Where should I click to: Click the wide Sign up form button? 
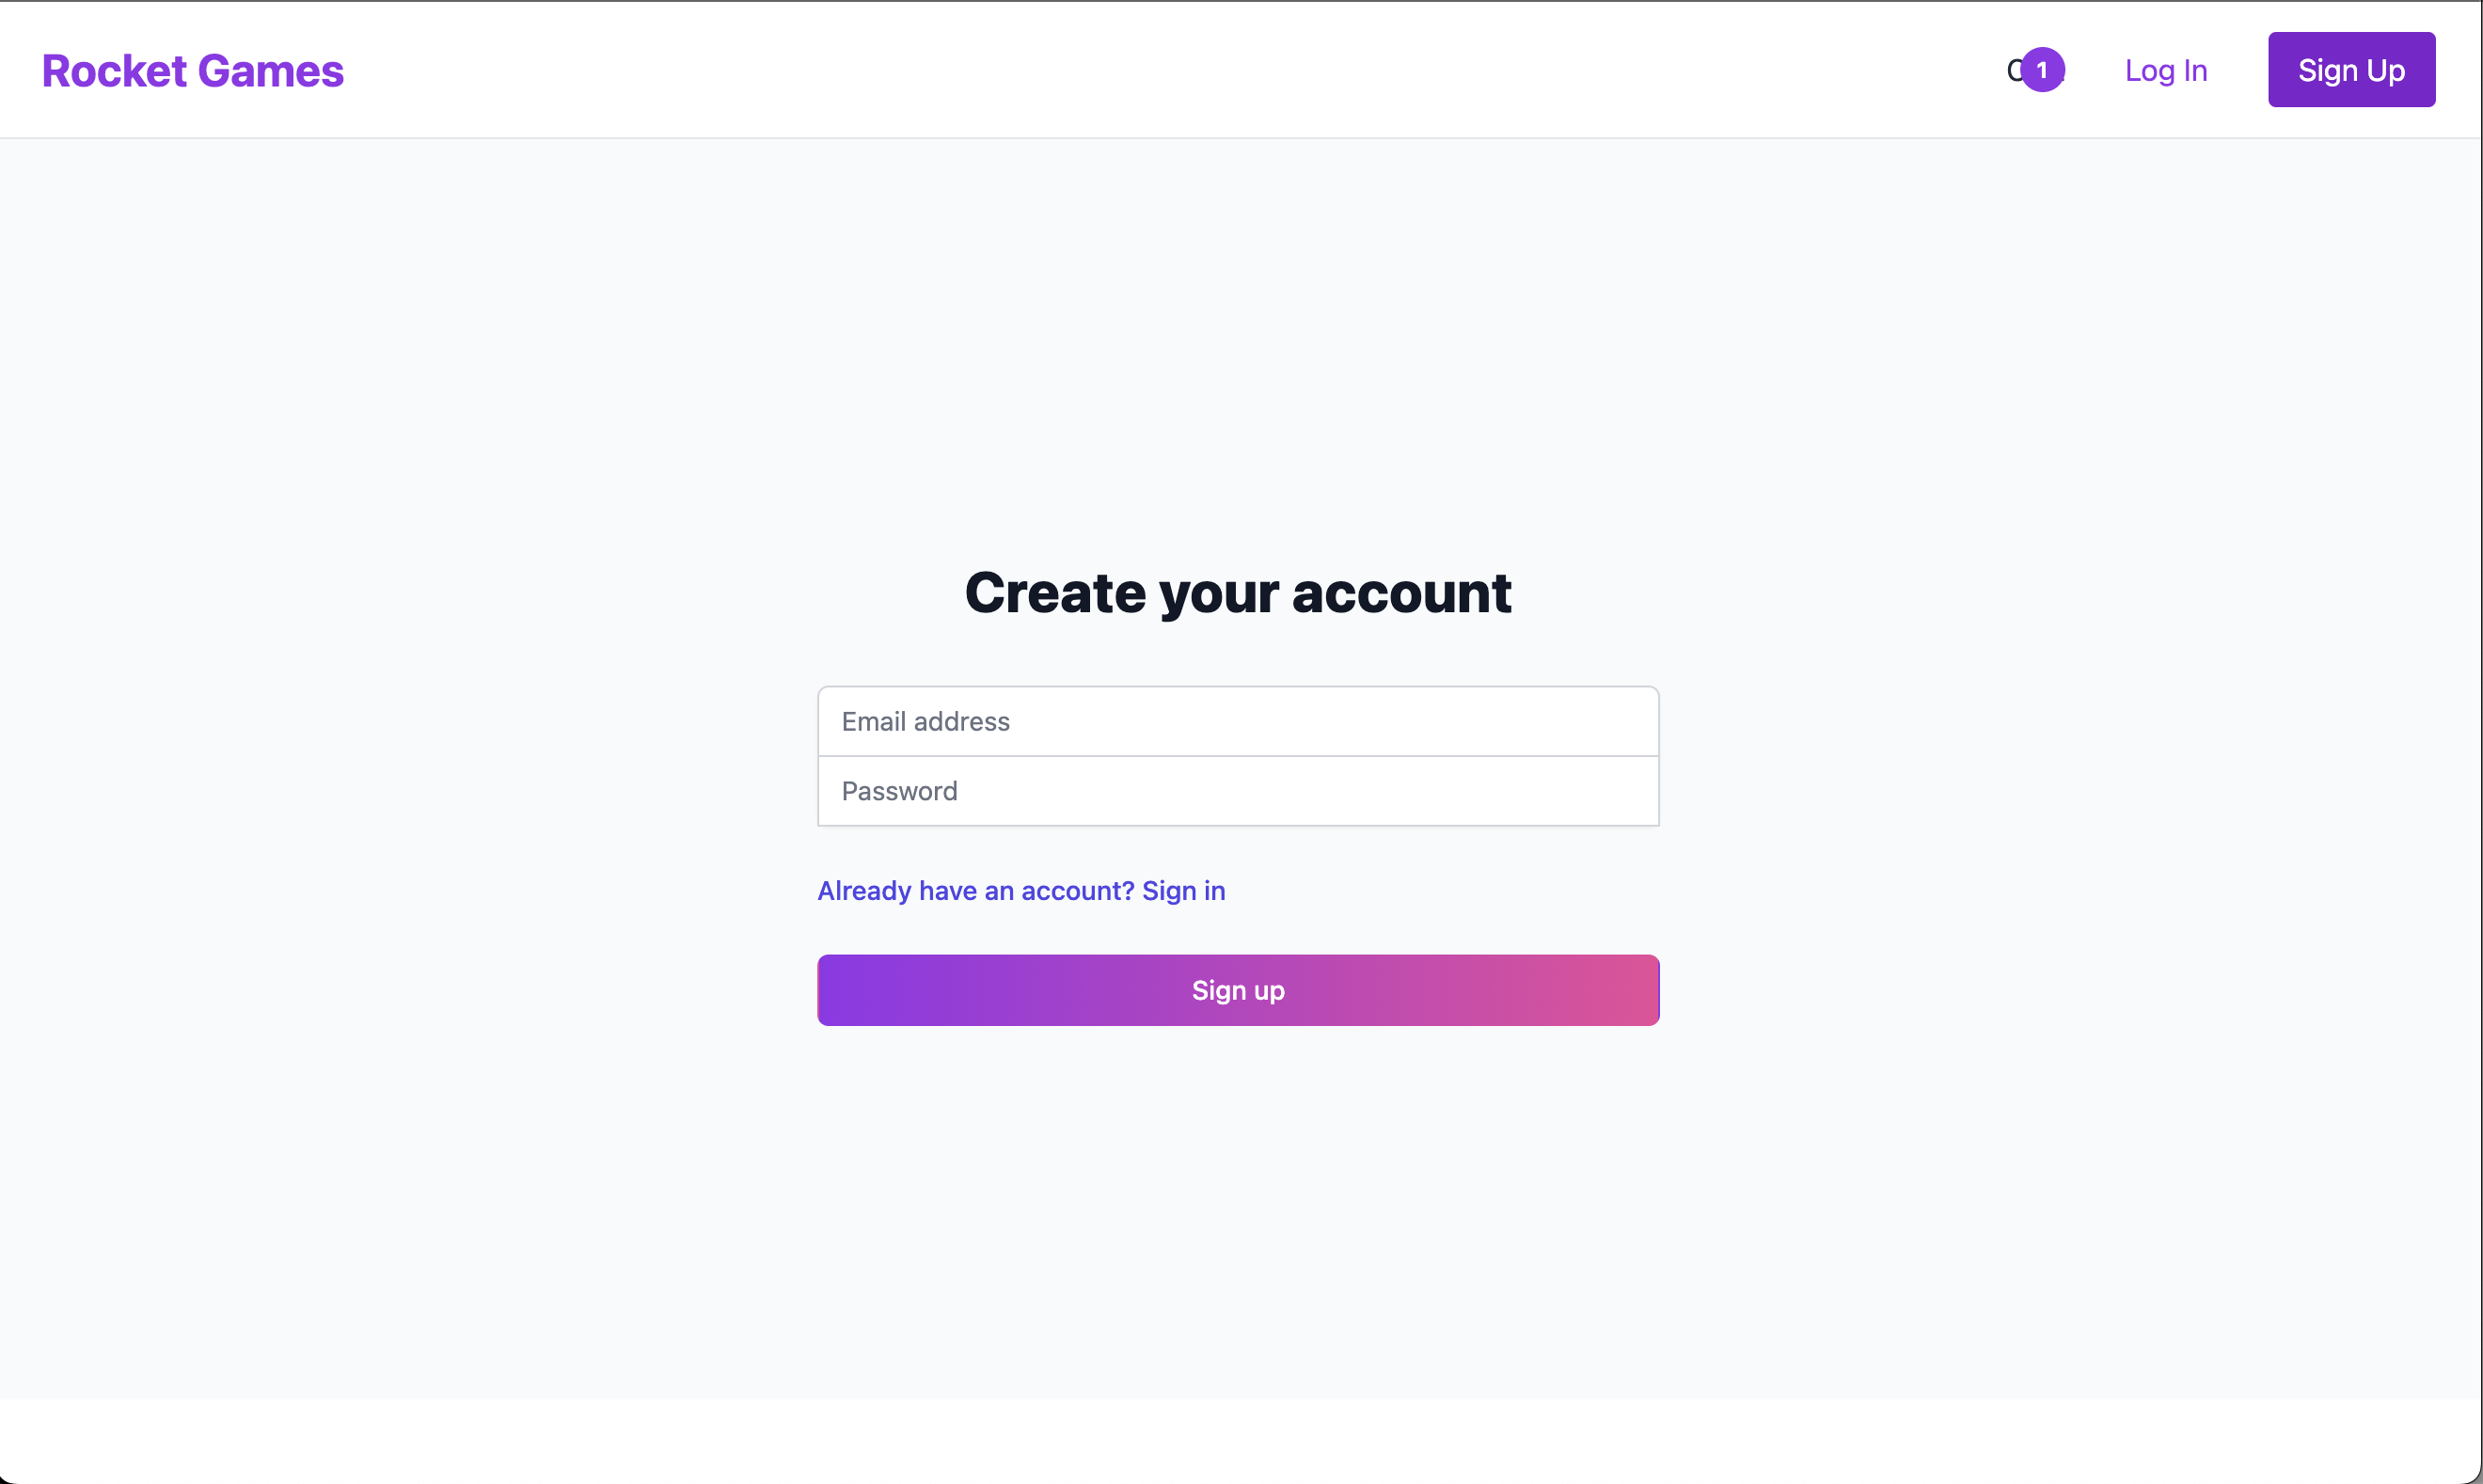point(1238,990)
